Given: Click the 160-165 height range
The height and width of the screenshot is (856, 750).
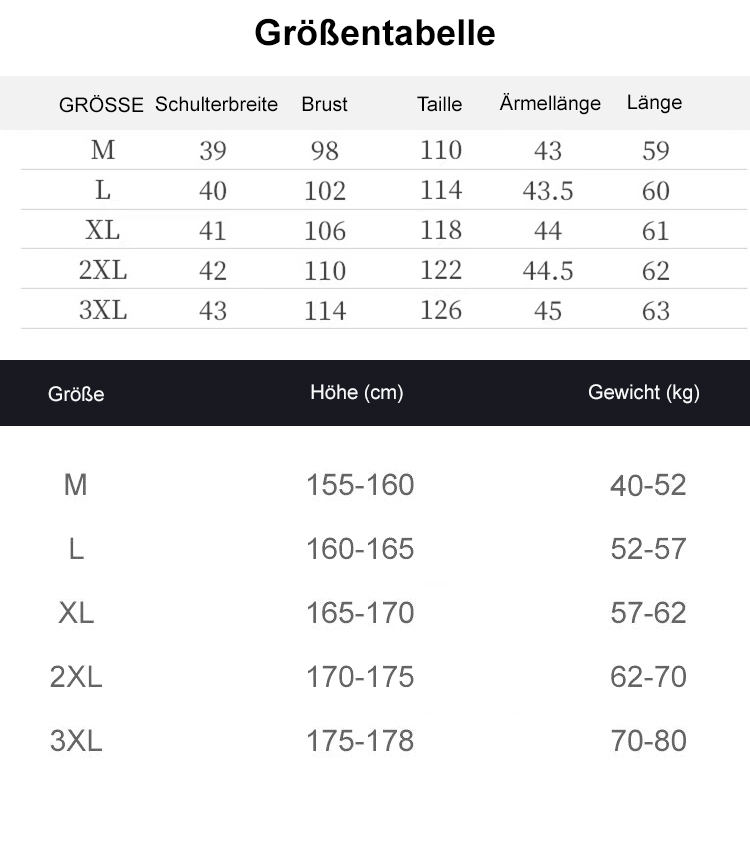Looking at the screenshot, I should [360, 549].
